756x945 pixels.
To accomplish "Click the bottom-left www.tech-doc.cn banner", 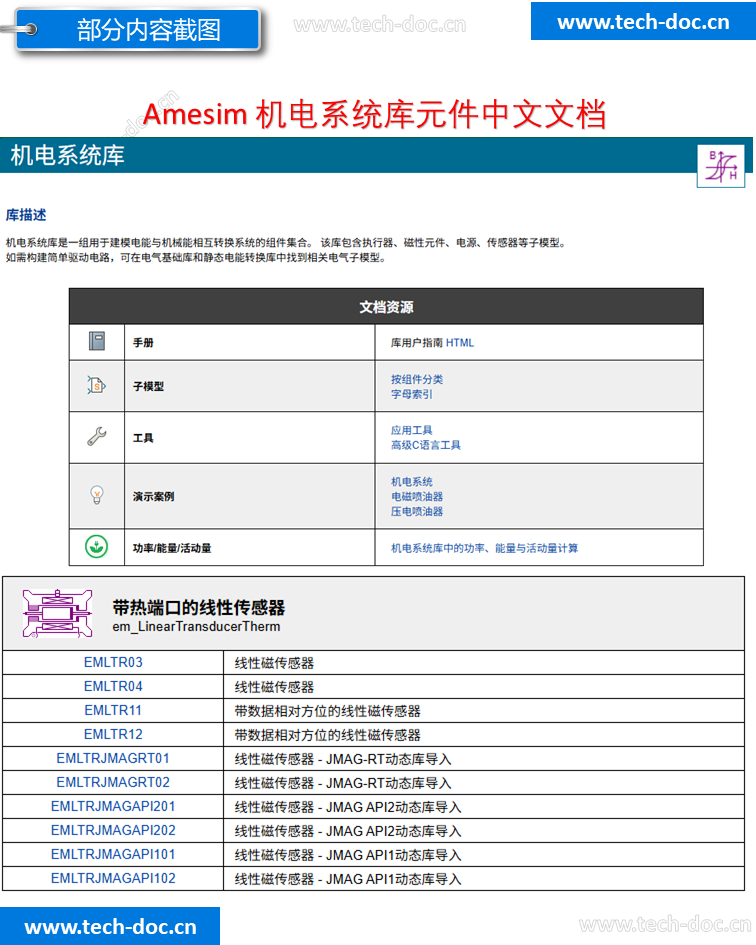I will (110, 926).
